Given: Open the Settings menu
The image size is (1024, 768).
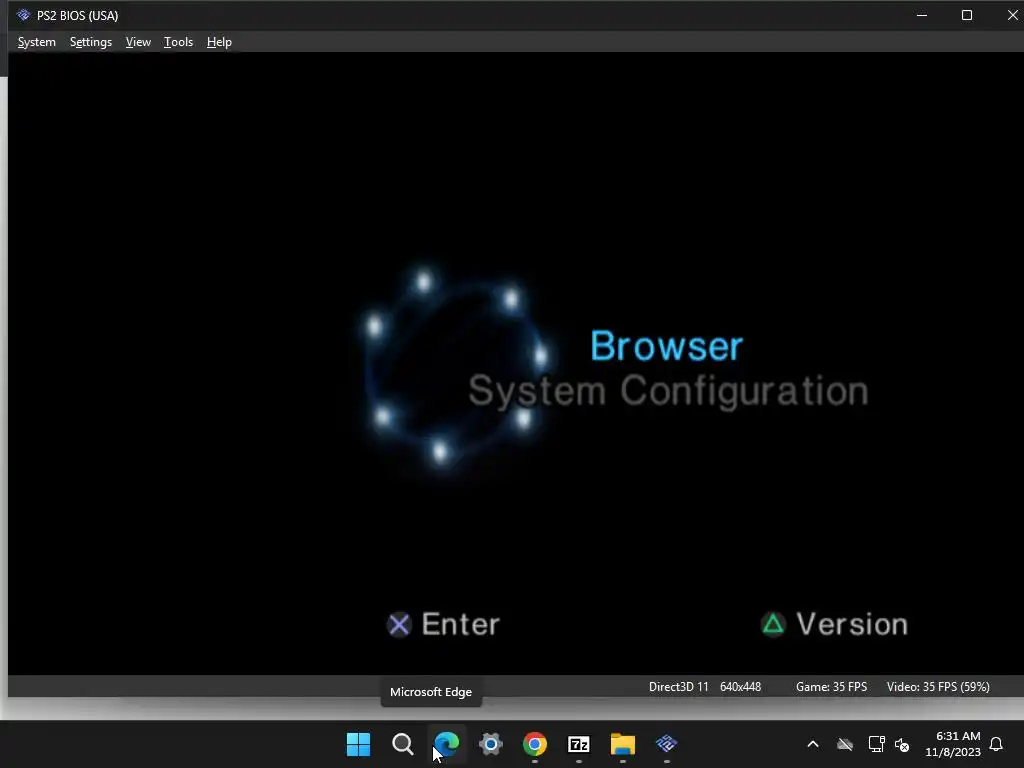Looking at the screenshot, I should (x=91, y=42).
